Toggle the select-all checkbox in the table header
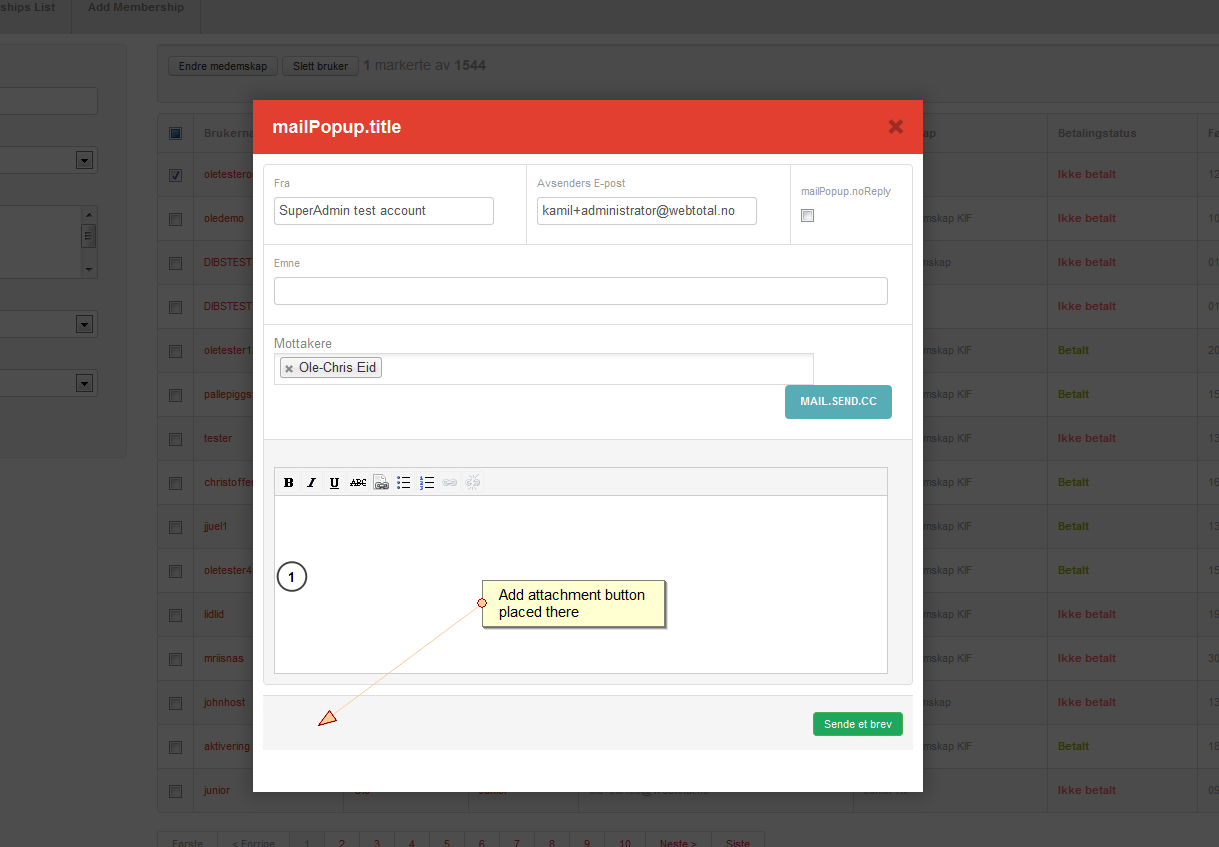 click(x=176, y=133)
